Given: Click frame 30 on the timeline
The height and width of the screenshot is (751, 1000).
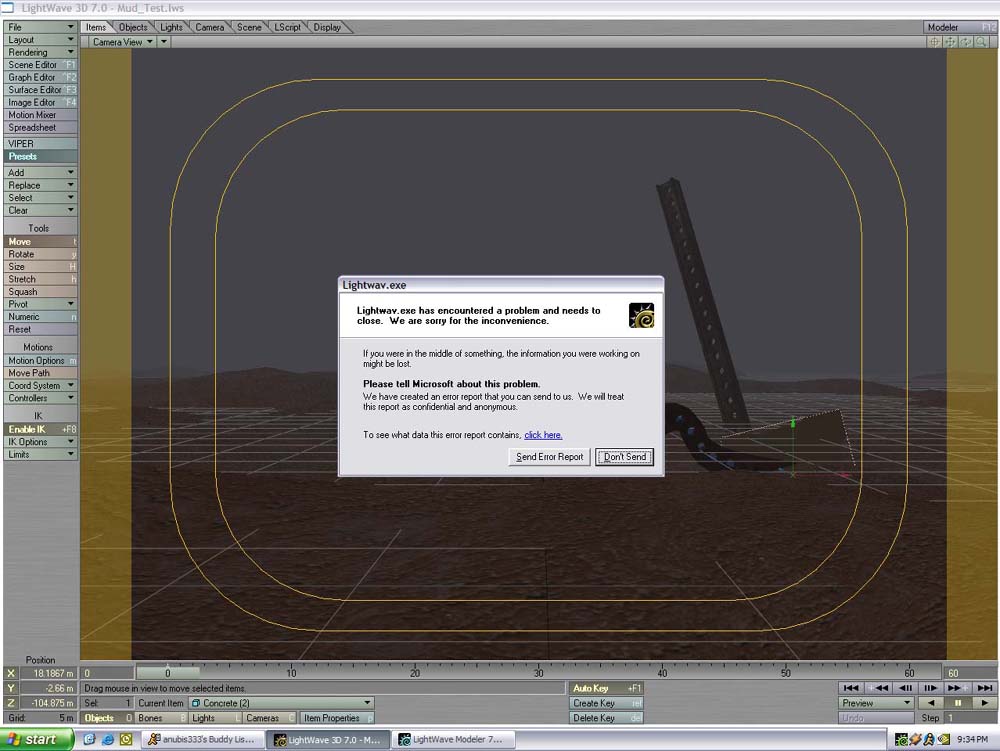Looking at the screenshot, I should pyautogui.click(x=539, y=672).
